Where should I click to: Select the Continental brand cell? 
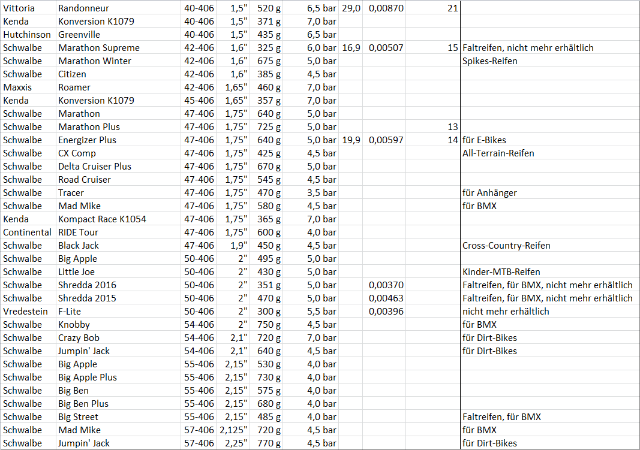pyautogui.click(x=29, y=231)
